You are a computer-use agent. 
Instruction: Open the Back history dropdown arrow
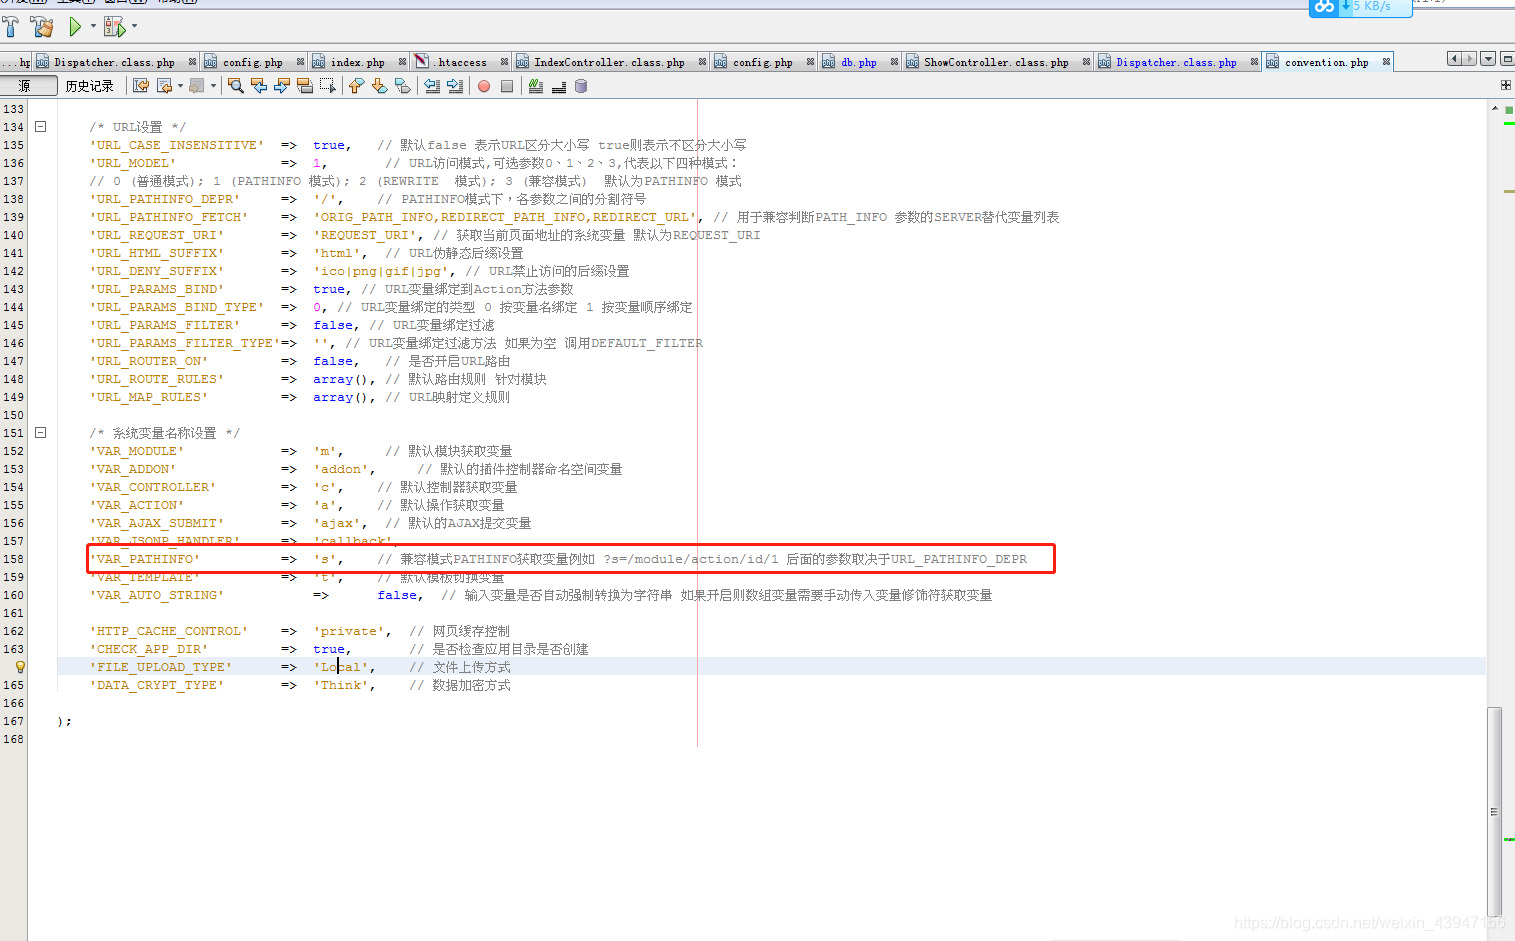pos(180,86)
